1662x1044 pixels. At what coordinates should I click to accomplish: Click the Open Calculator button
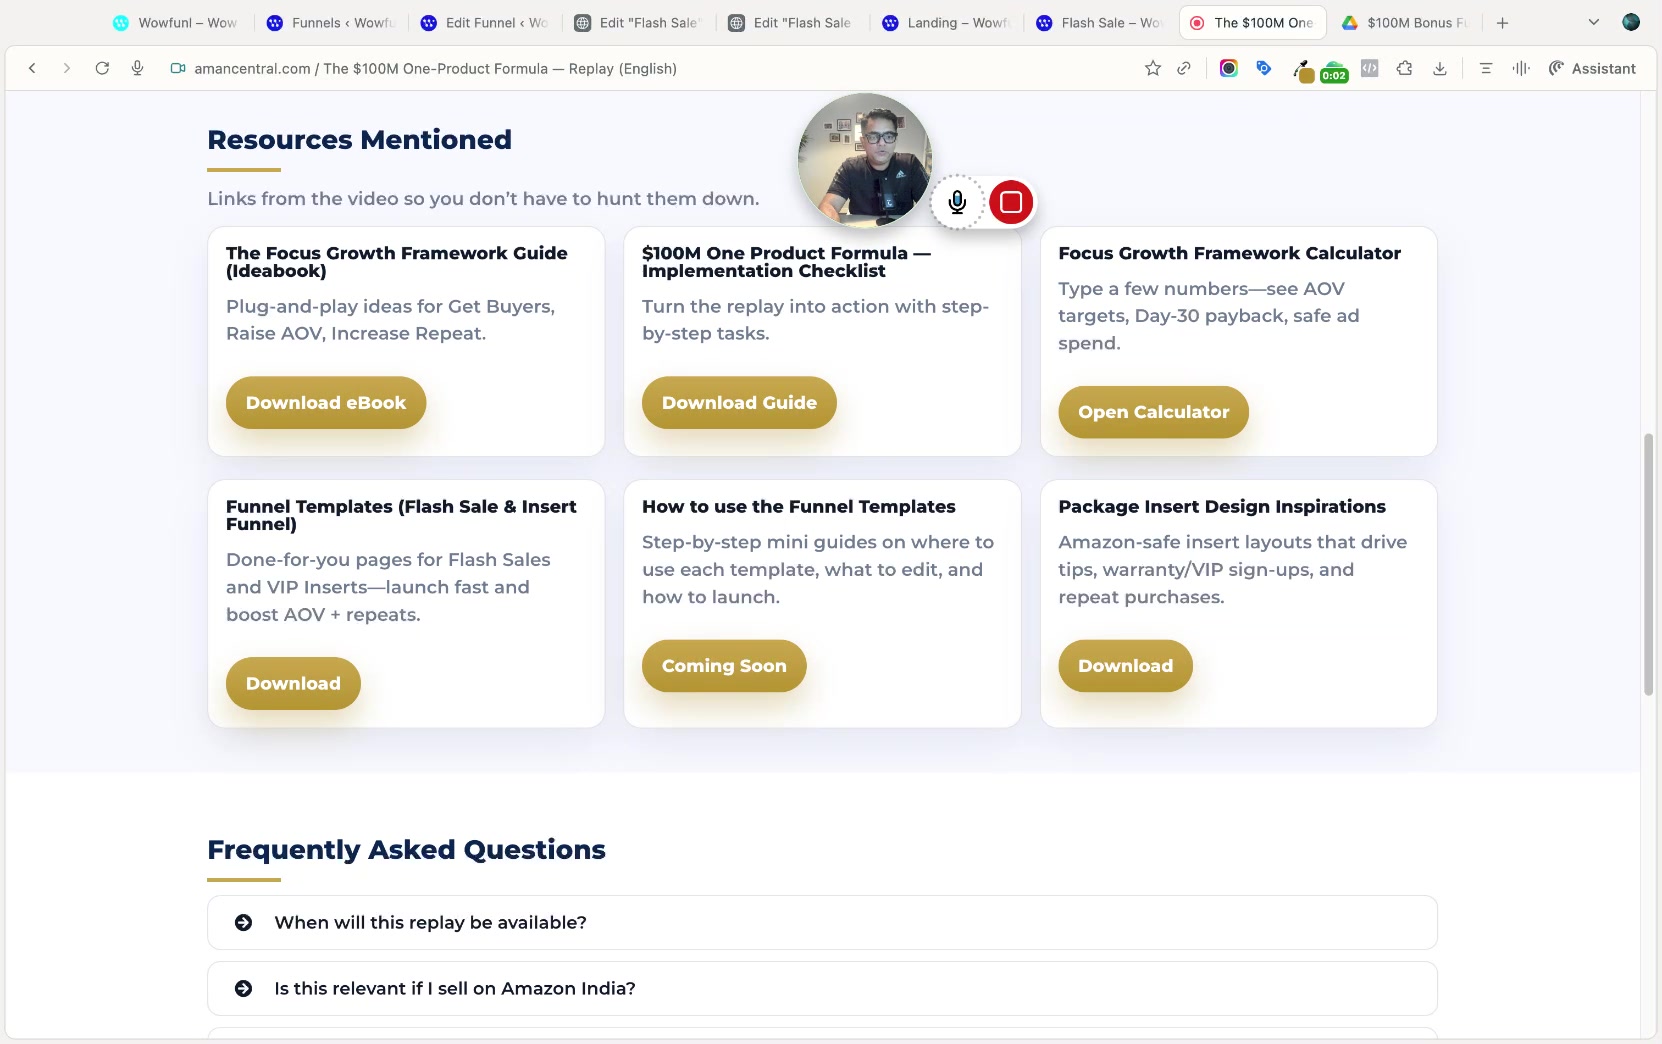click(x=1153, y=412)
